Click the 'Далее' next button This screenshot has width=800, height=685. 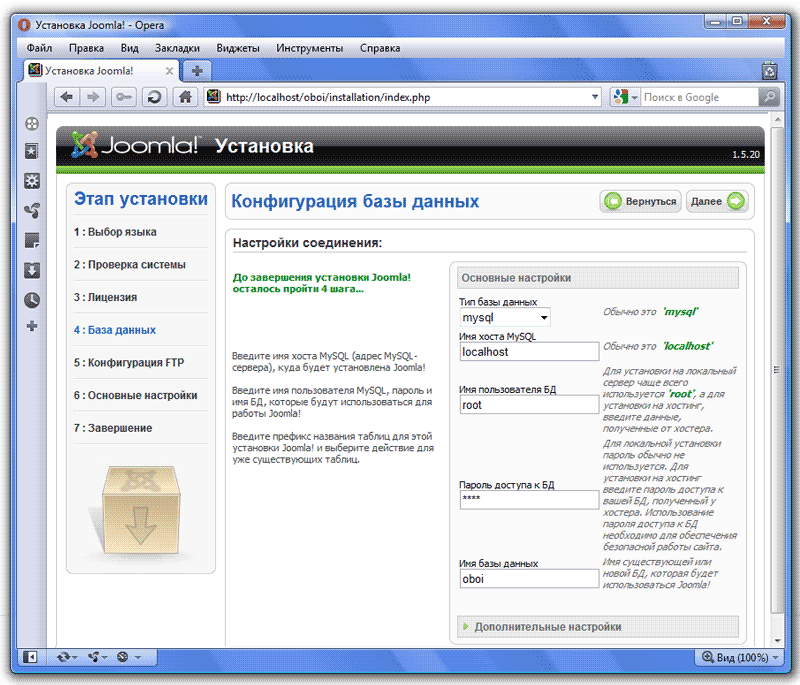point(718,201)
